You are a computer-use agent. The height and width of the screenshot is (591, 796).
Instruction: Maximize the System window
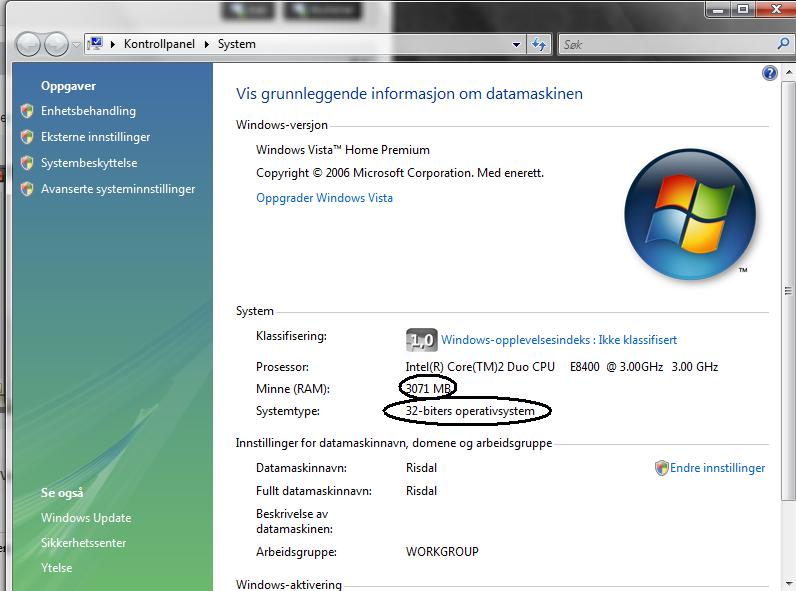tap(743, 9)
